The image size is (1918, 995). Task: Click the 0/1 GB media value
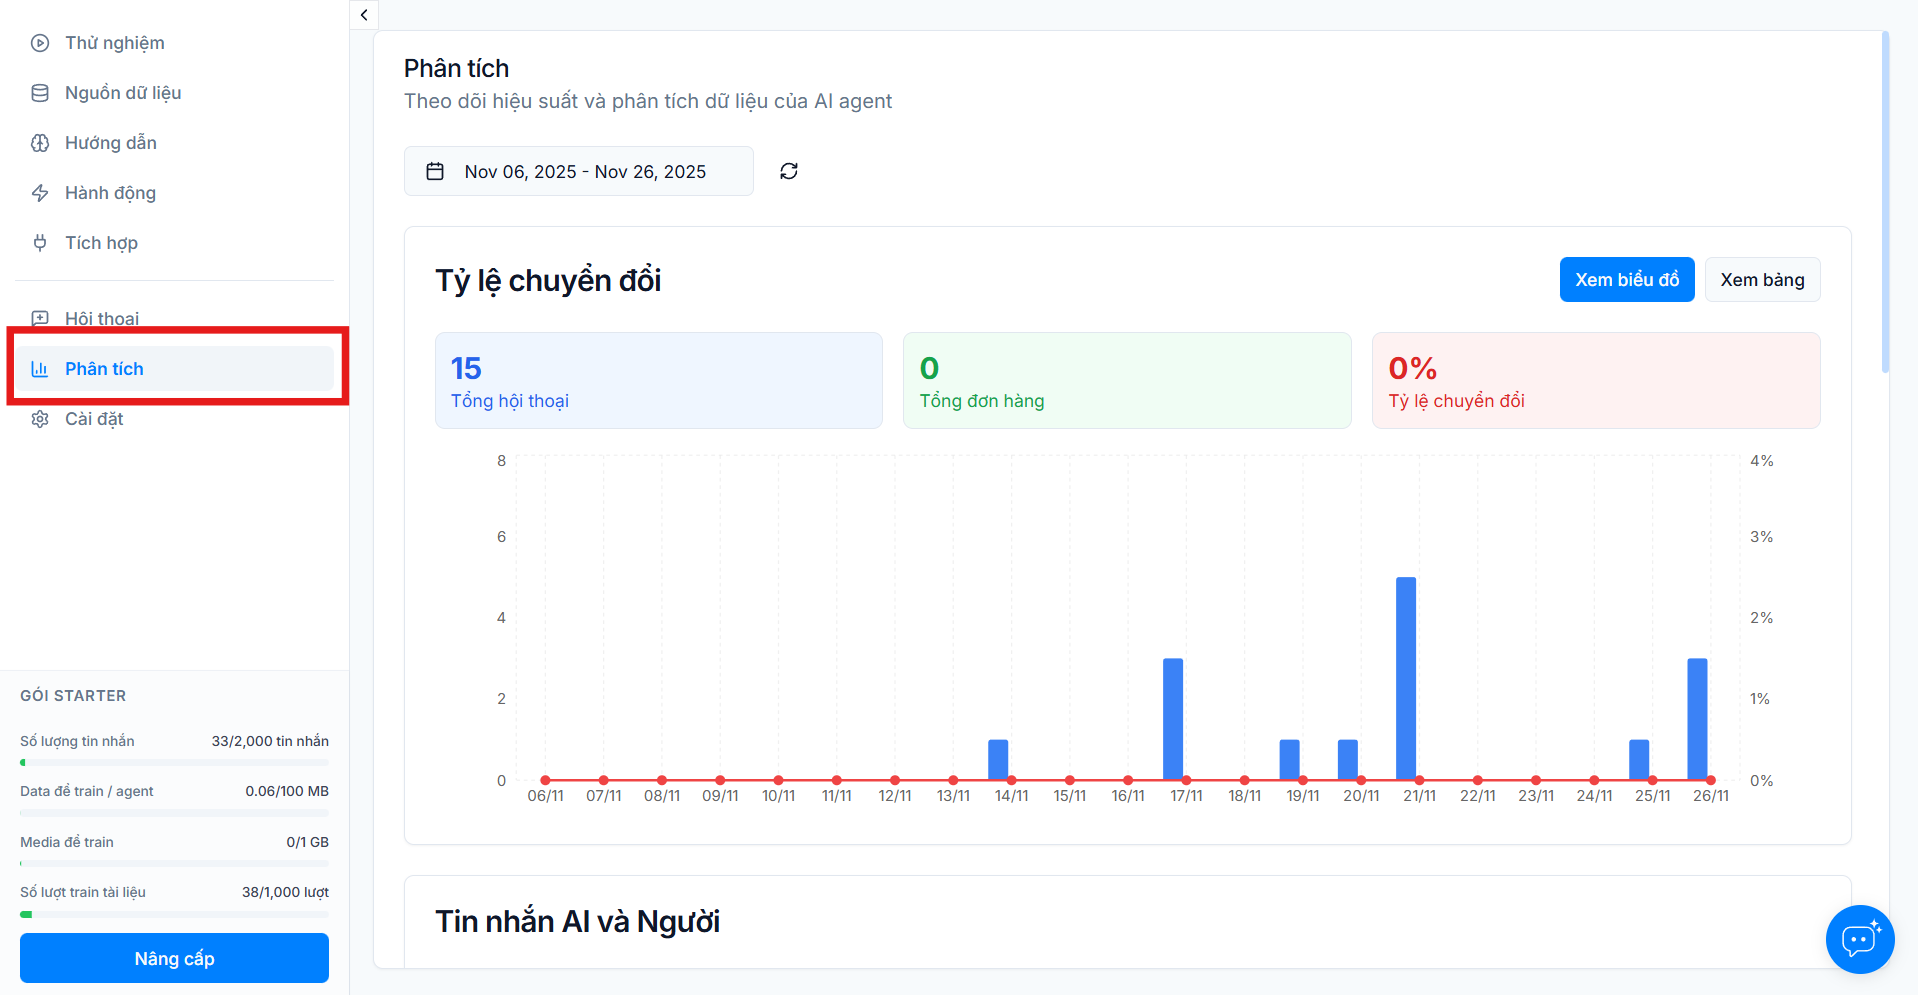[x=307, y=842]
